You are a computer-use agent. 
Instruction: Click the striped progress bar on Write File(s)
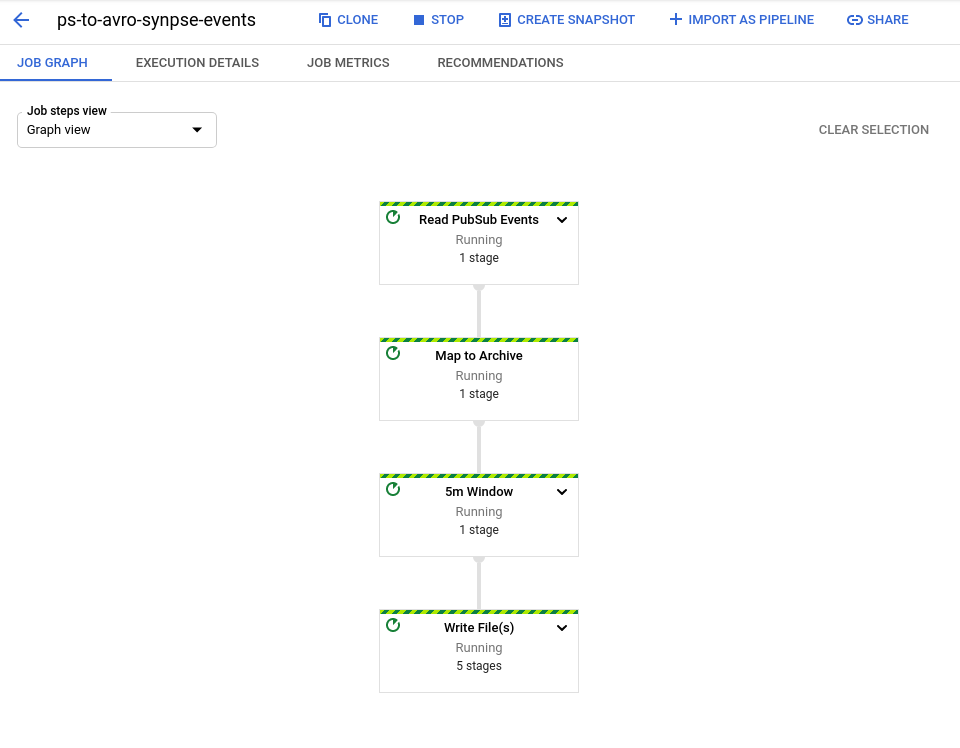[x=478, y=610]
